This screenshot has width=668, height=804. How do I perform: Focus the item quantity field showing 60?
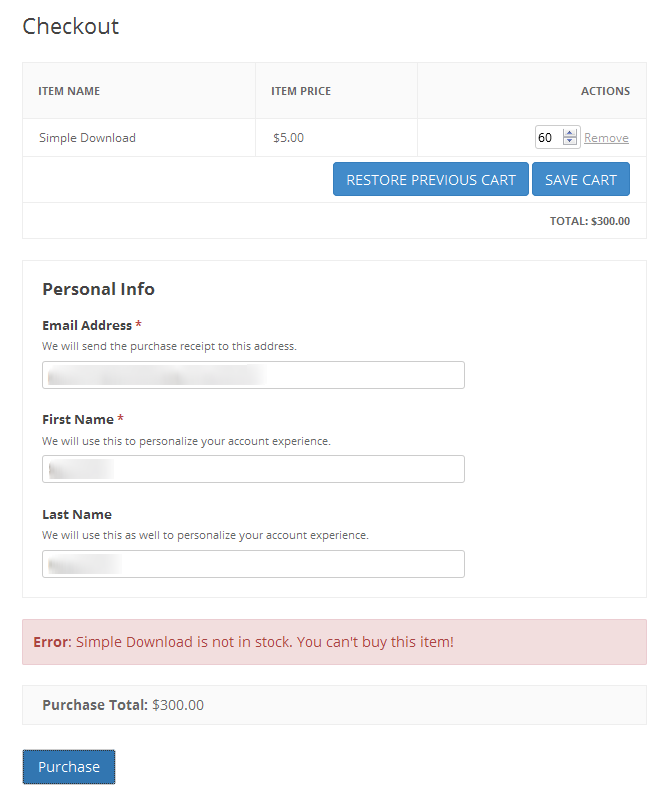tap(548, 138)
